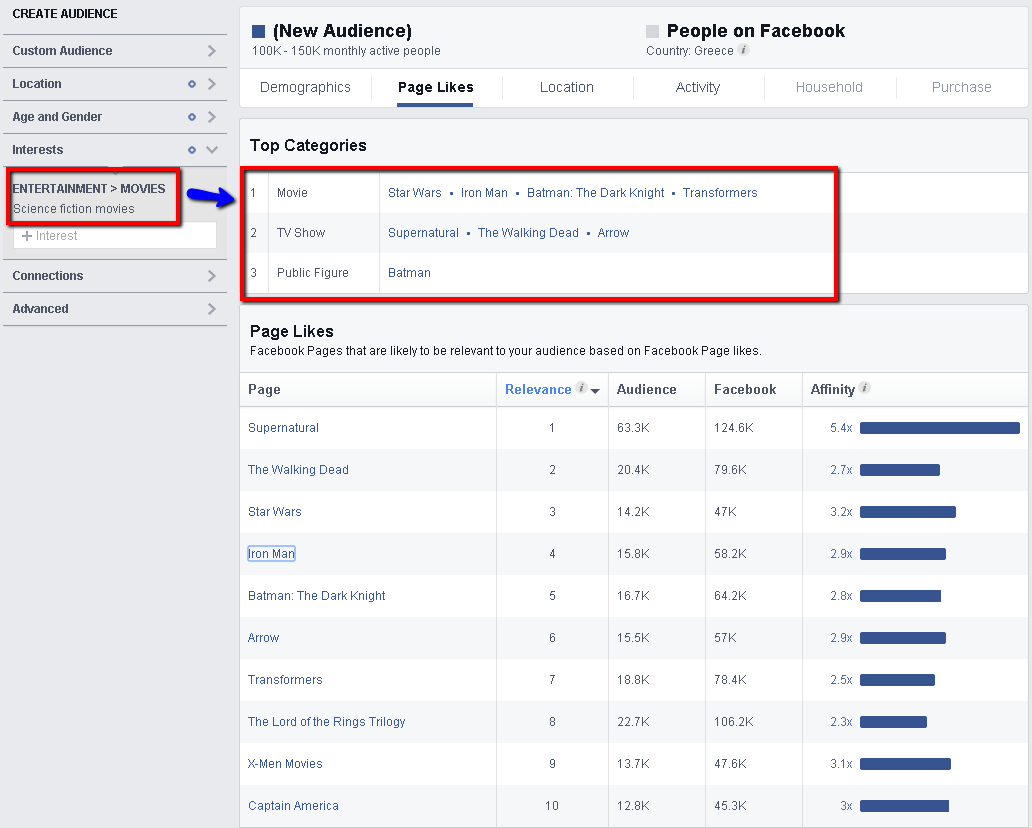
Task: Open the Purchase tab
Action: click(962, 87)
